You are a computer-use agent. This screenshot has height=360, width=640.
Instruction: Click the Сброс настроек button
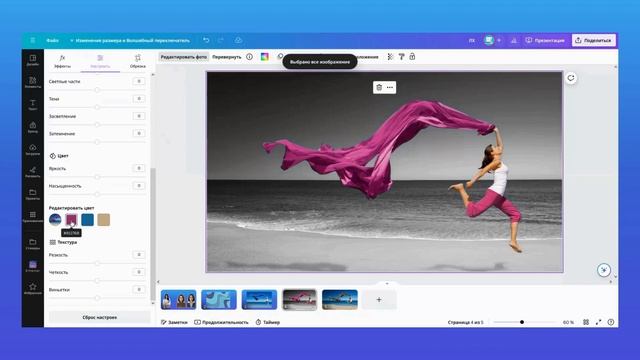click(x=100, y=317)
